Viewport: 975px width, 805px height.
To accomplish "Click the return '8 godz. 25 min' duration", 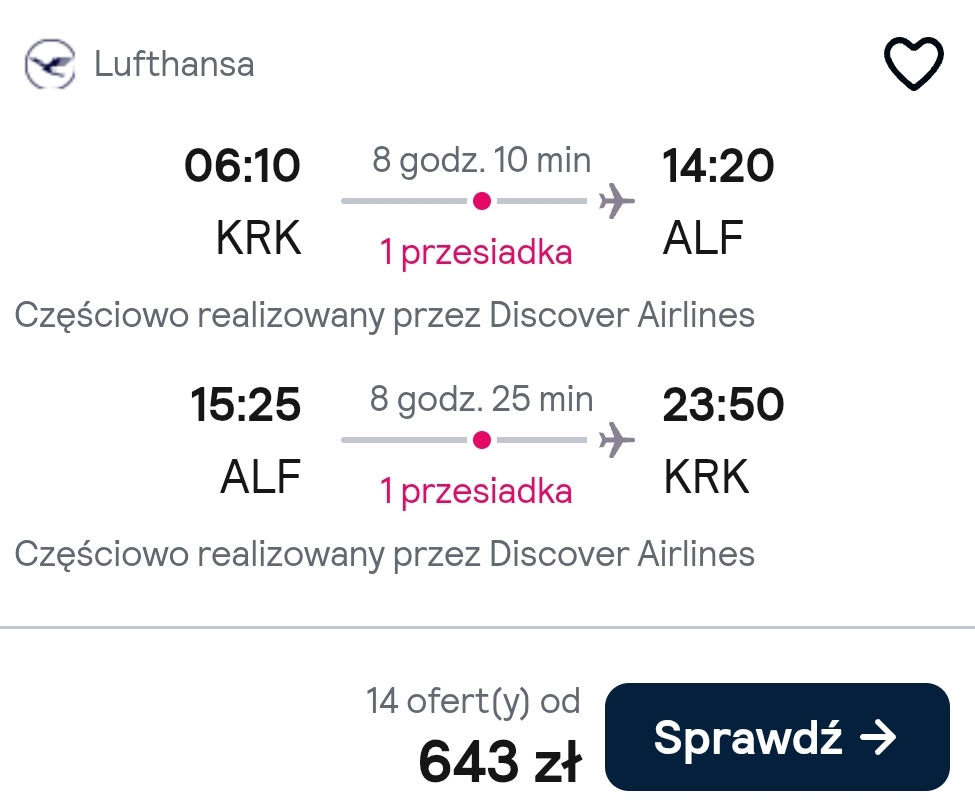I will tap(481, 399).
